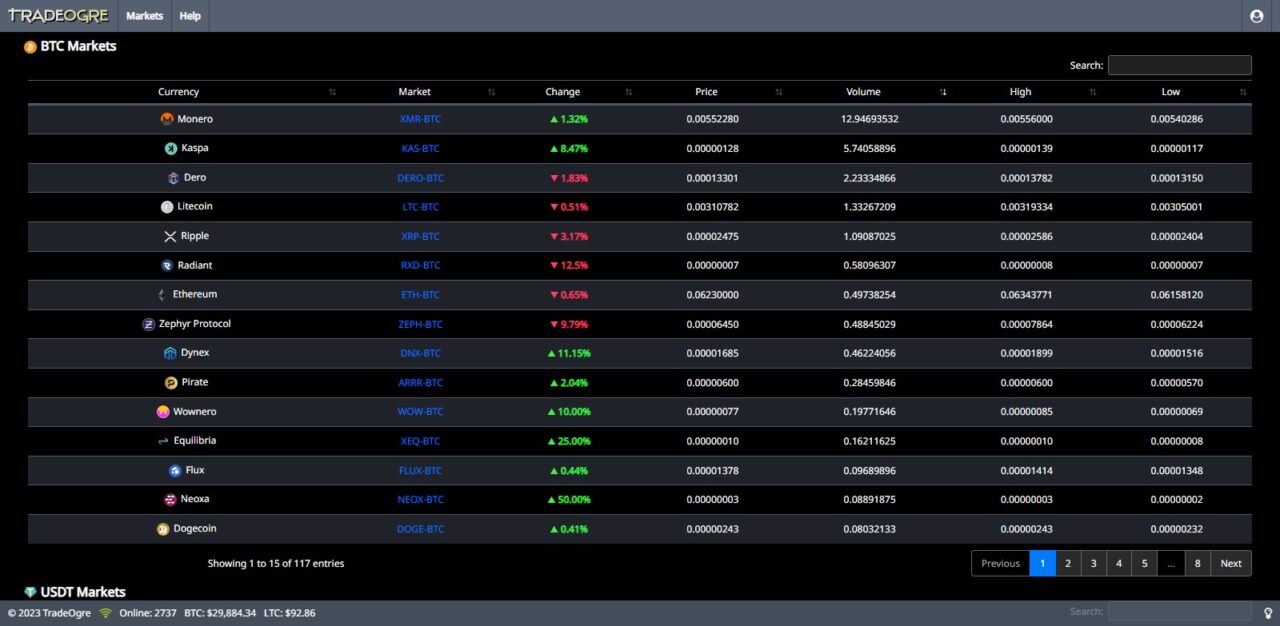Open the WOW-BTC market link
The height and width of the screenshot is (626, 1280).
[420, 412]
